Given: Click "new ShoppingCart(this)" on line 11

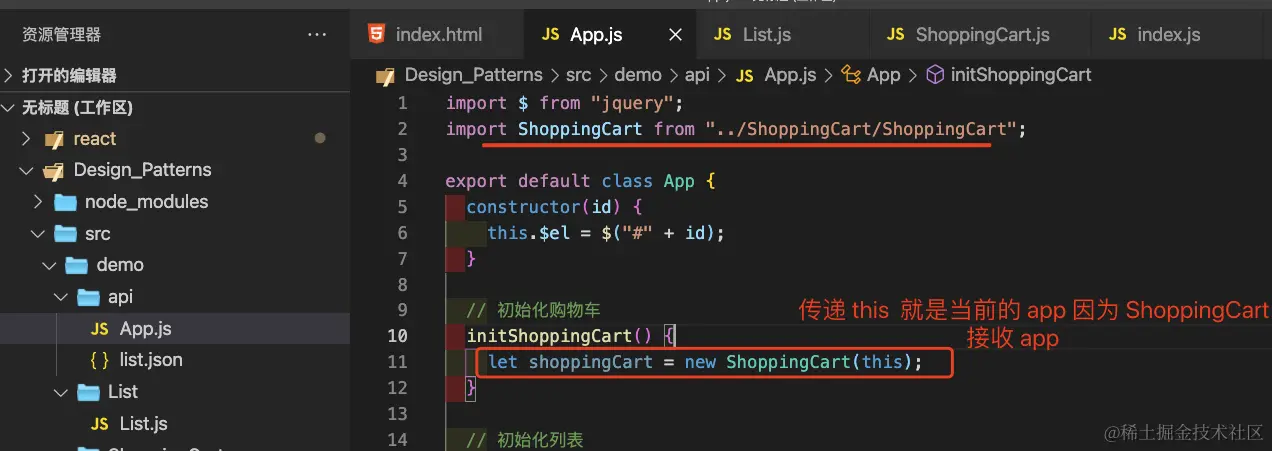Looking at the screenshot, I should 799,362.
